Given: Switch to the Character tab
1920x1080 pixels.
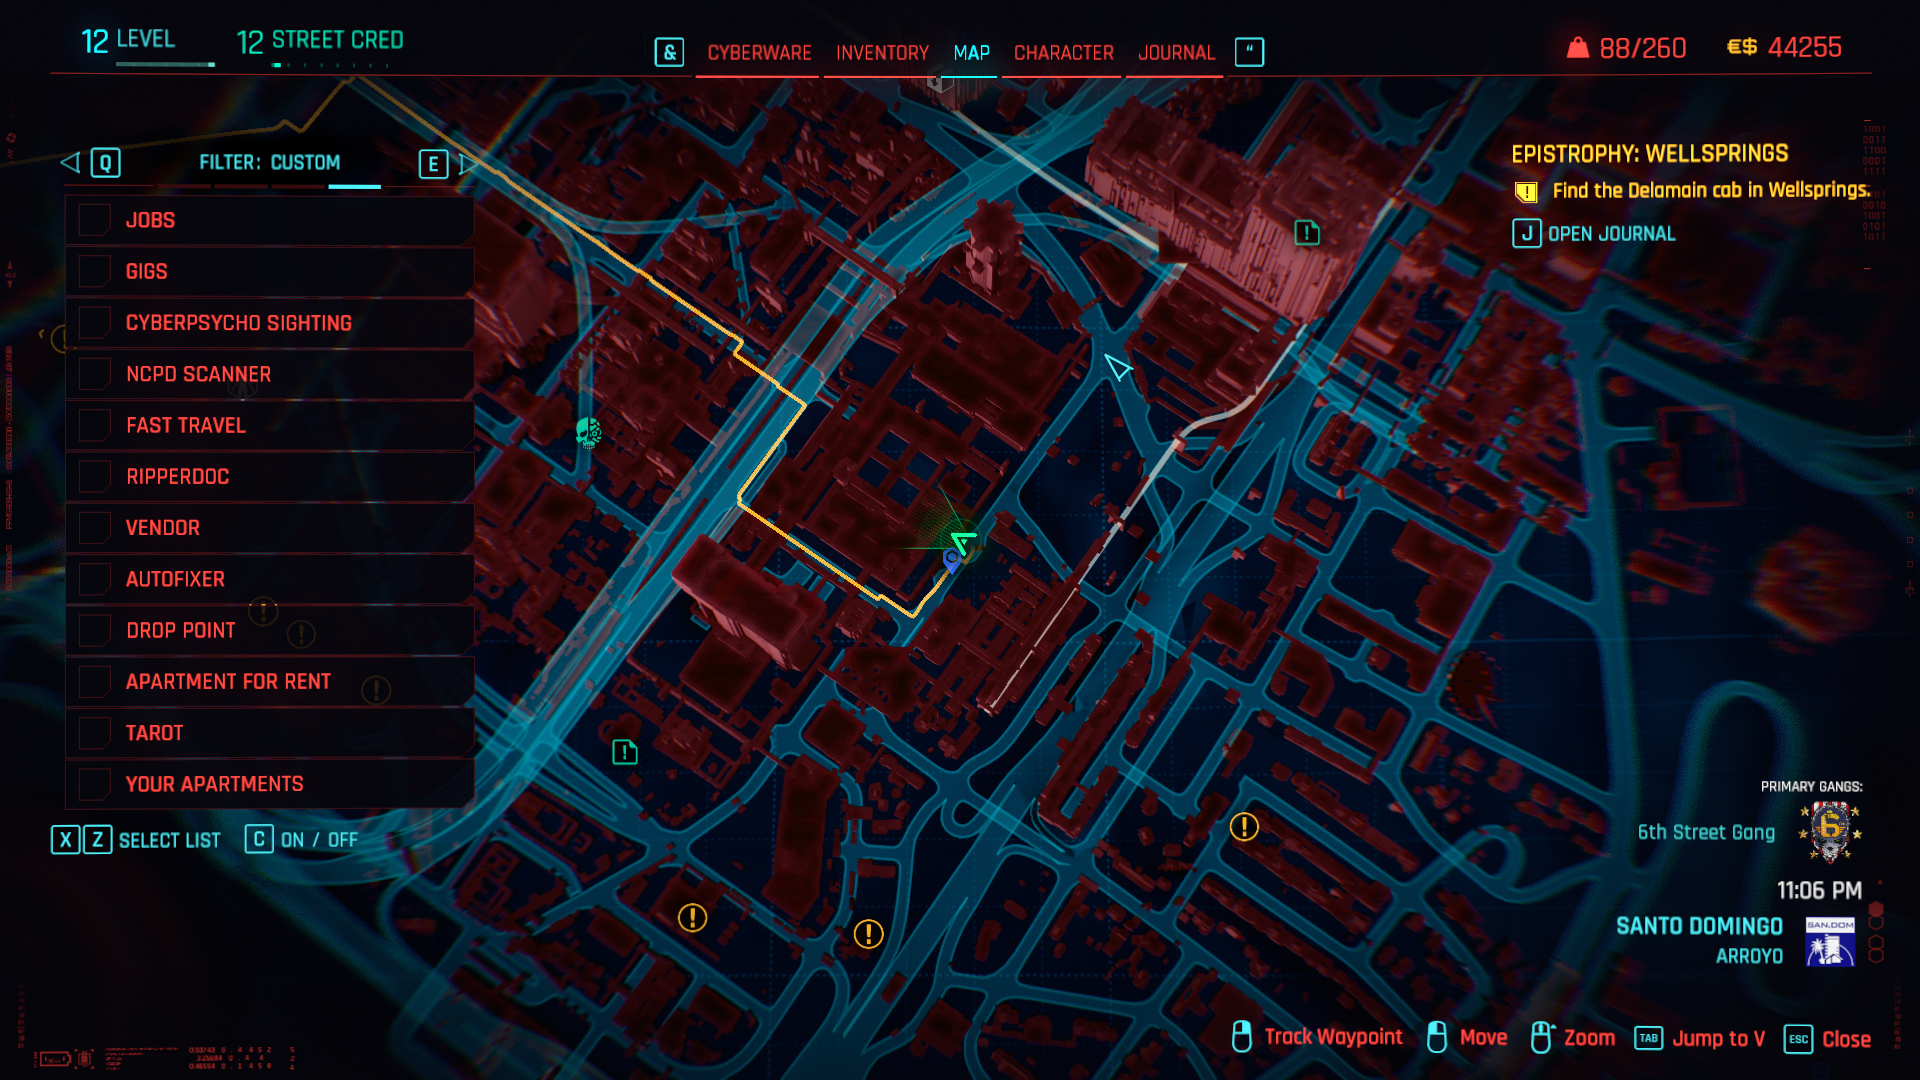Looking at the screenshot, I should click(x=1063, y=53).
